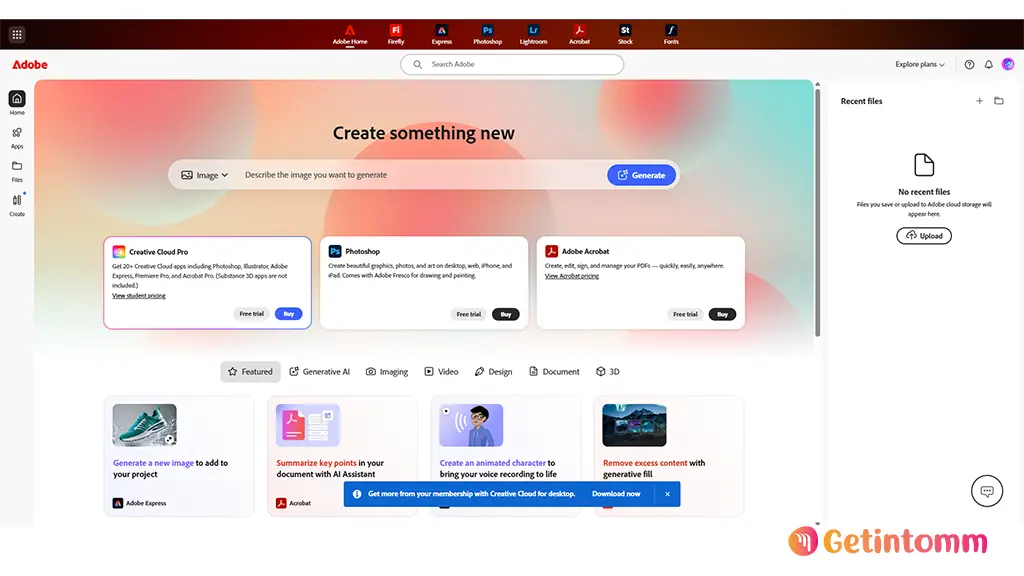Switch to the 3D tab
1024x576 pixels.
pyautogui.click(x=607, y=372)
